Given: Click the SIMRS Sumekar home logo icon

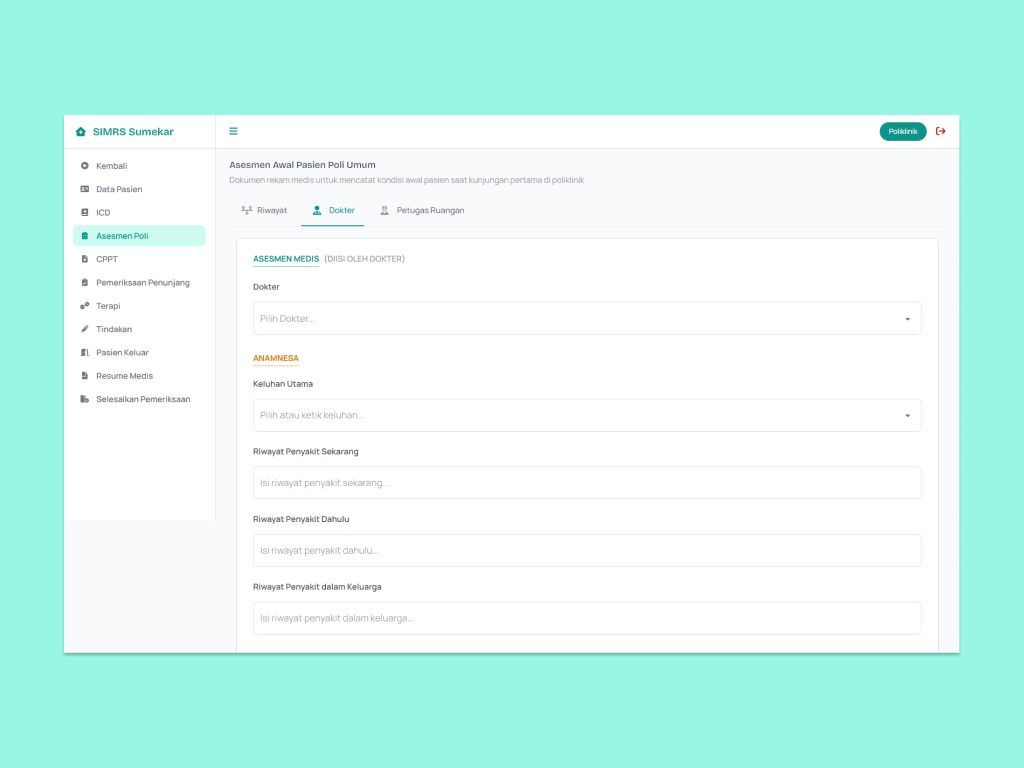Looking at the screenshot, I should click(81, 132).
